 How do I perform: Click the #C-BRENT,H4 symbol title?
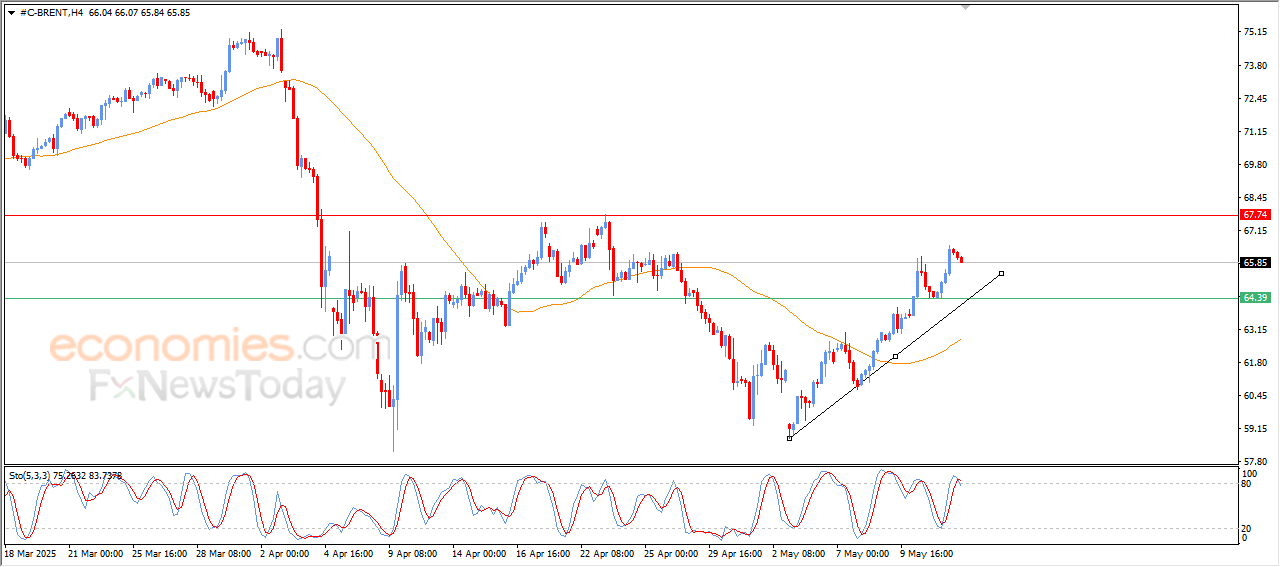[51, 13]
